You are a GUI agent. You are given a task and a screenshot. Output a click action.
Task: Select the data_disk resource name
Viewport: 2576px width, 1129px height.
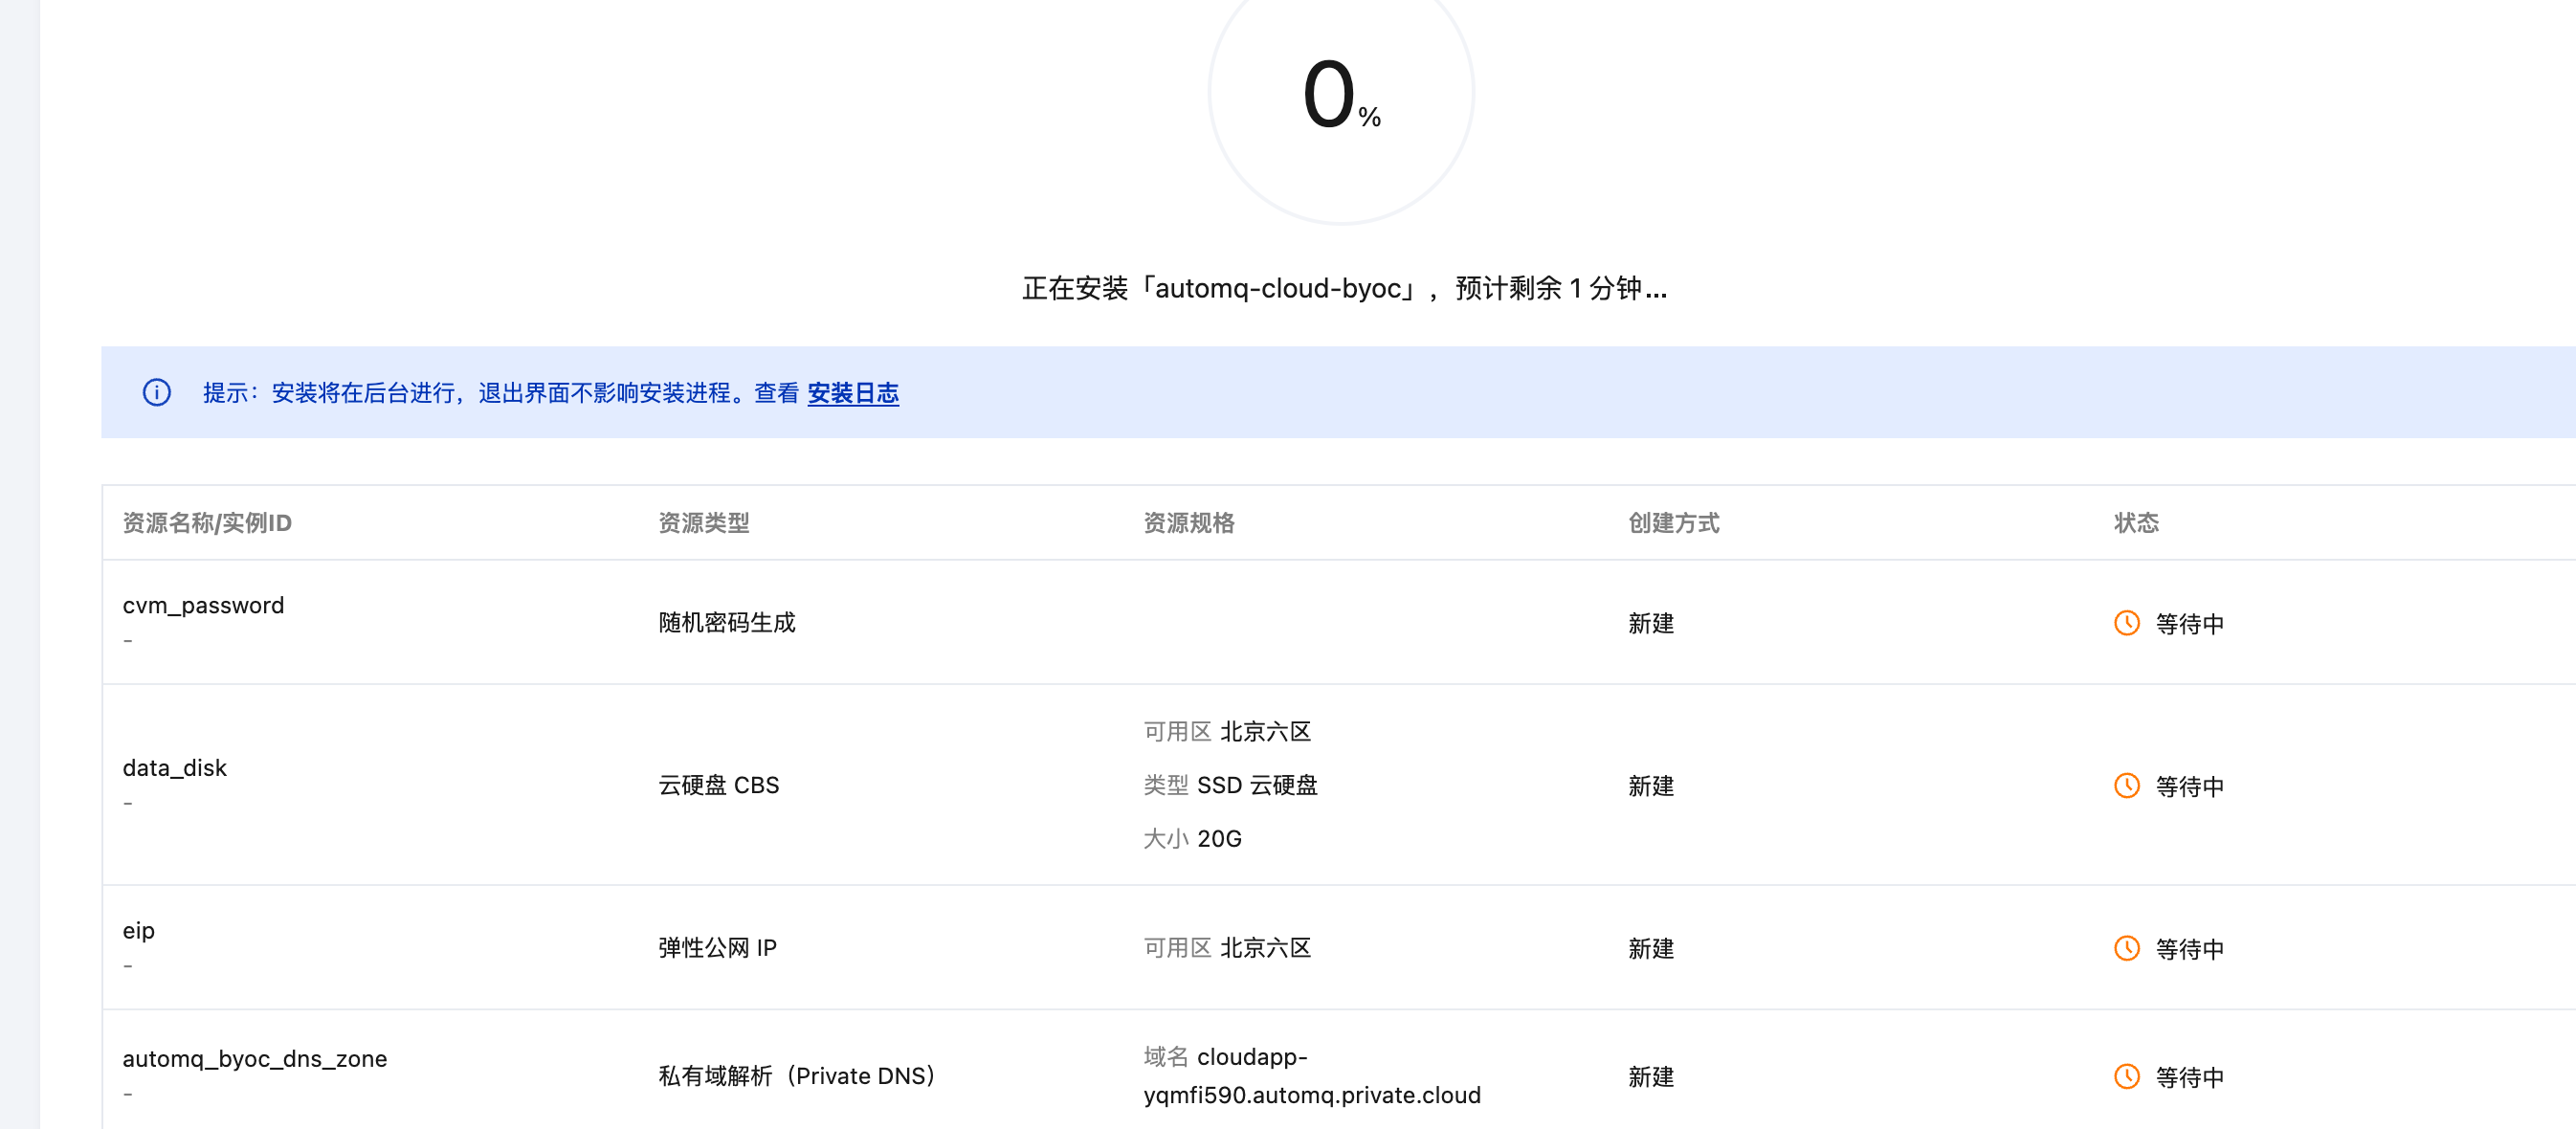tap(174, 768)
